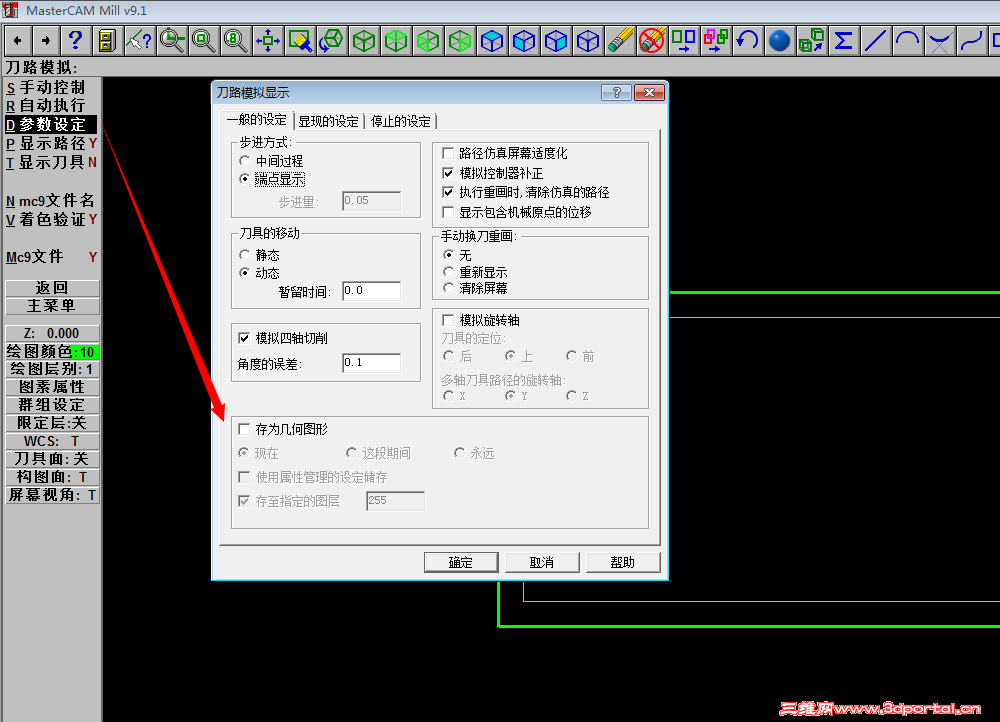The image size is (1000, 722).
Task: Click the 确定 button to confirm
Action: [461, 561]
